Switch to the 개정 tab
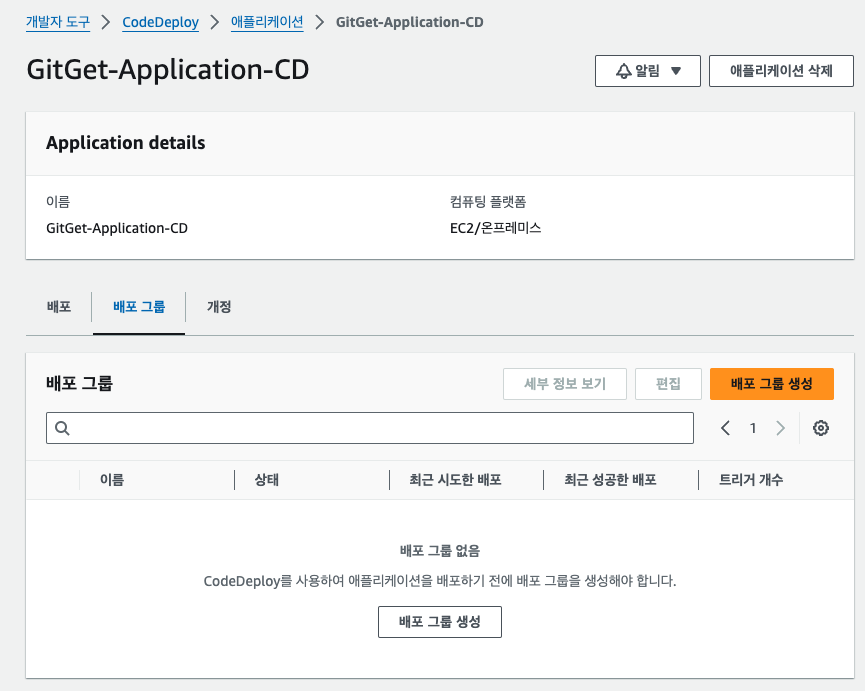 coord(219,307)
